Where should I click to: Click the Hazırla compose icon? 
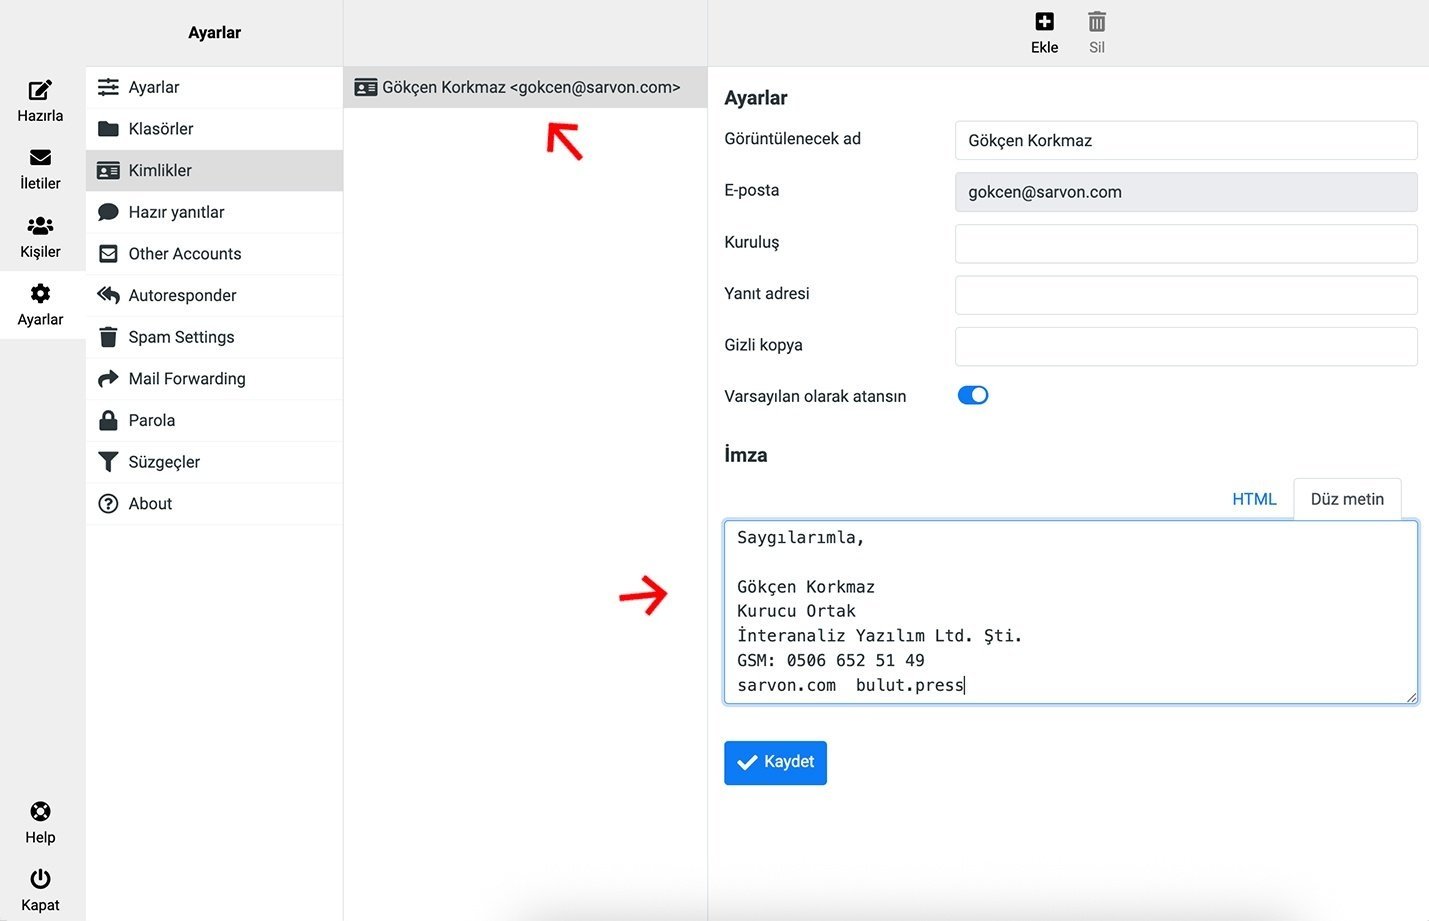click(40, 91)
